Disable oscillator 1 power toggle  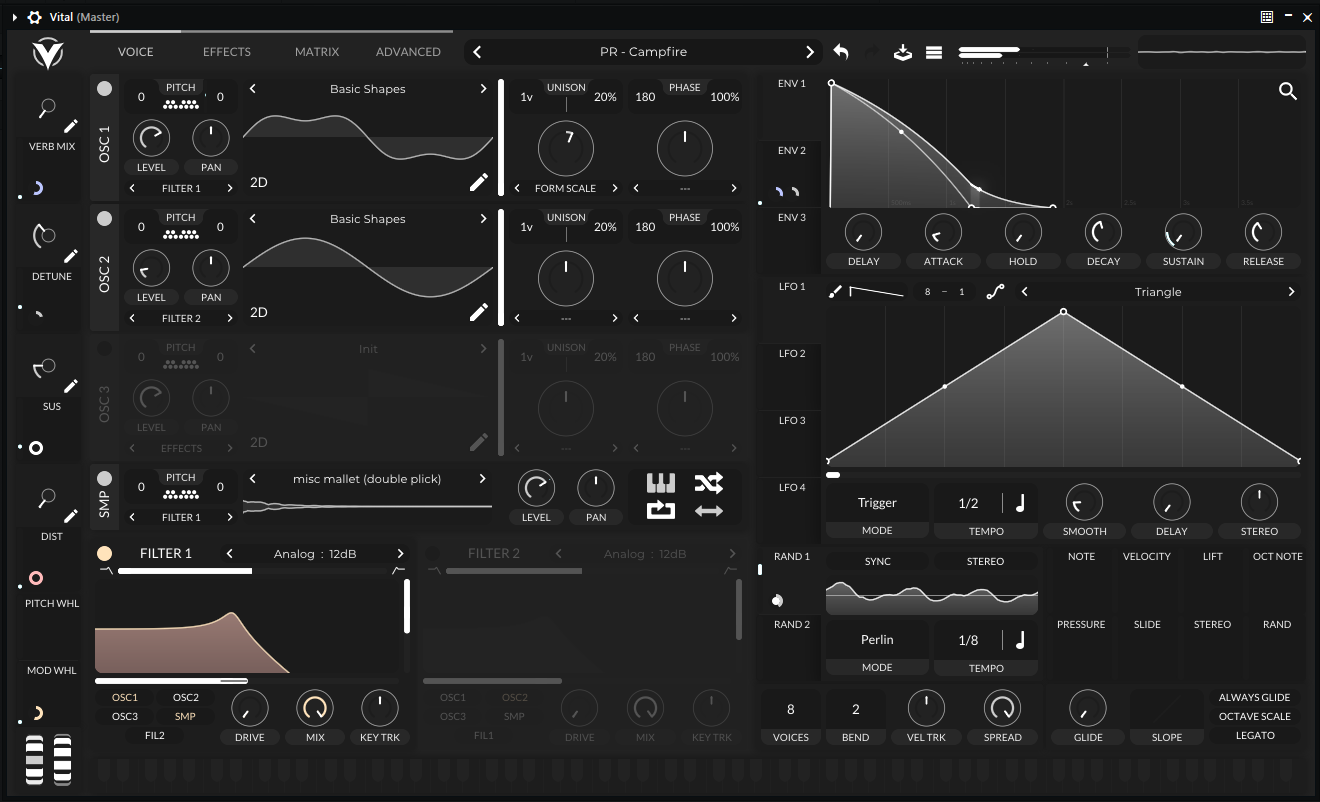[x=104, y=89]
